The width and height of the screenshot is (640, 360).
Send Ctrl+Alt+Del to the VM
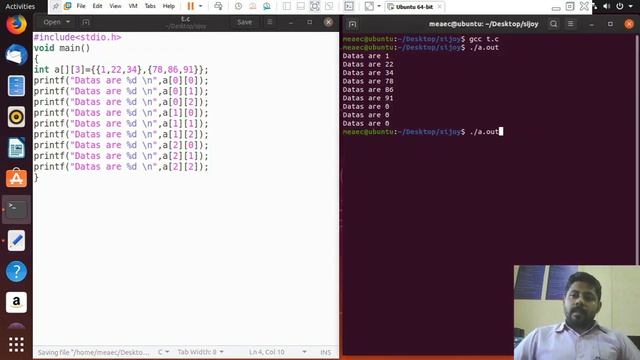coord(218,6)
